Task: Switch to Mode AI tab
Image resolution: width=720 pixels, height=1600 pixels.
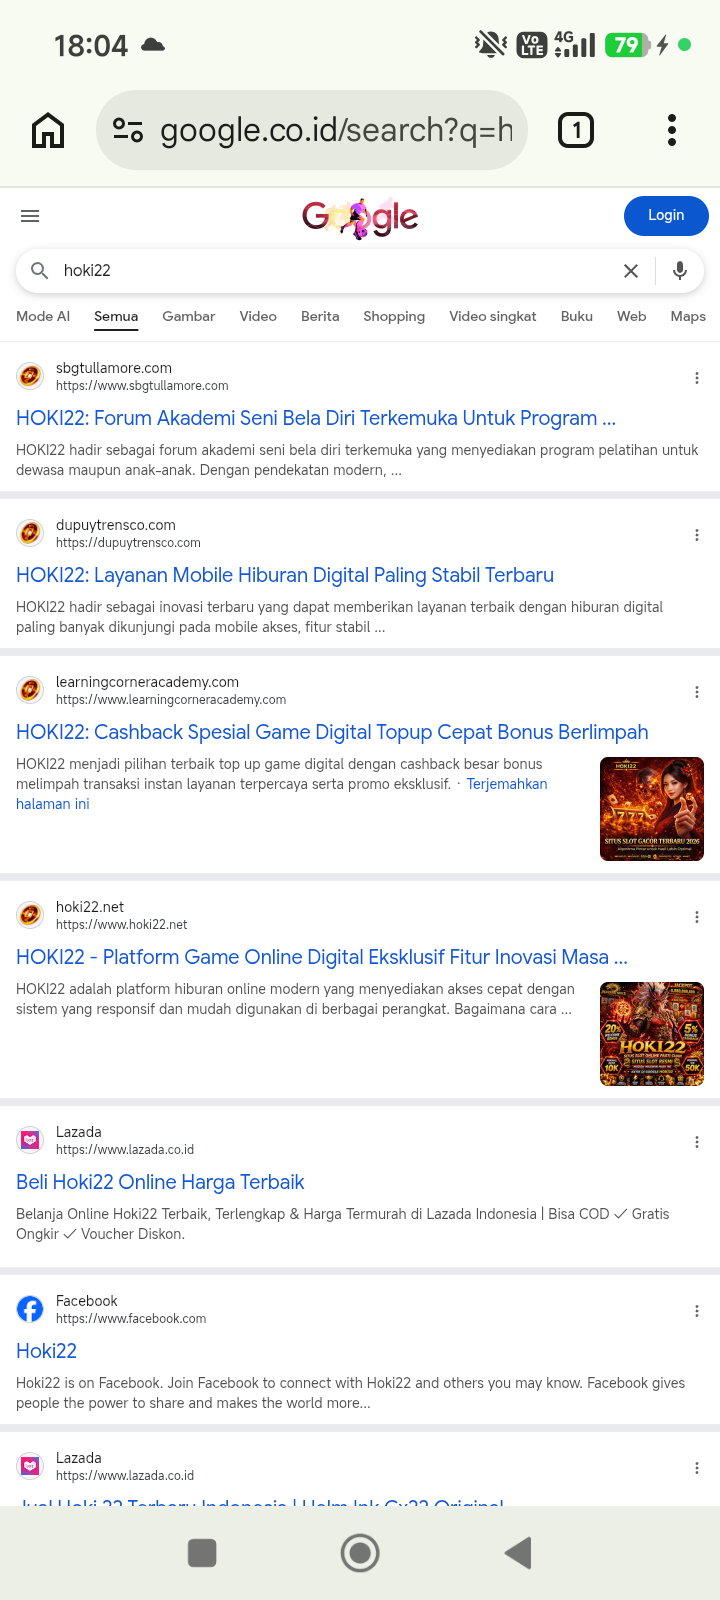Action: tap(43, 316)
